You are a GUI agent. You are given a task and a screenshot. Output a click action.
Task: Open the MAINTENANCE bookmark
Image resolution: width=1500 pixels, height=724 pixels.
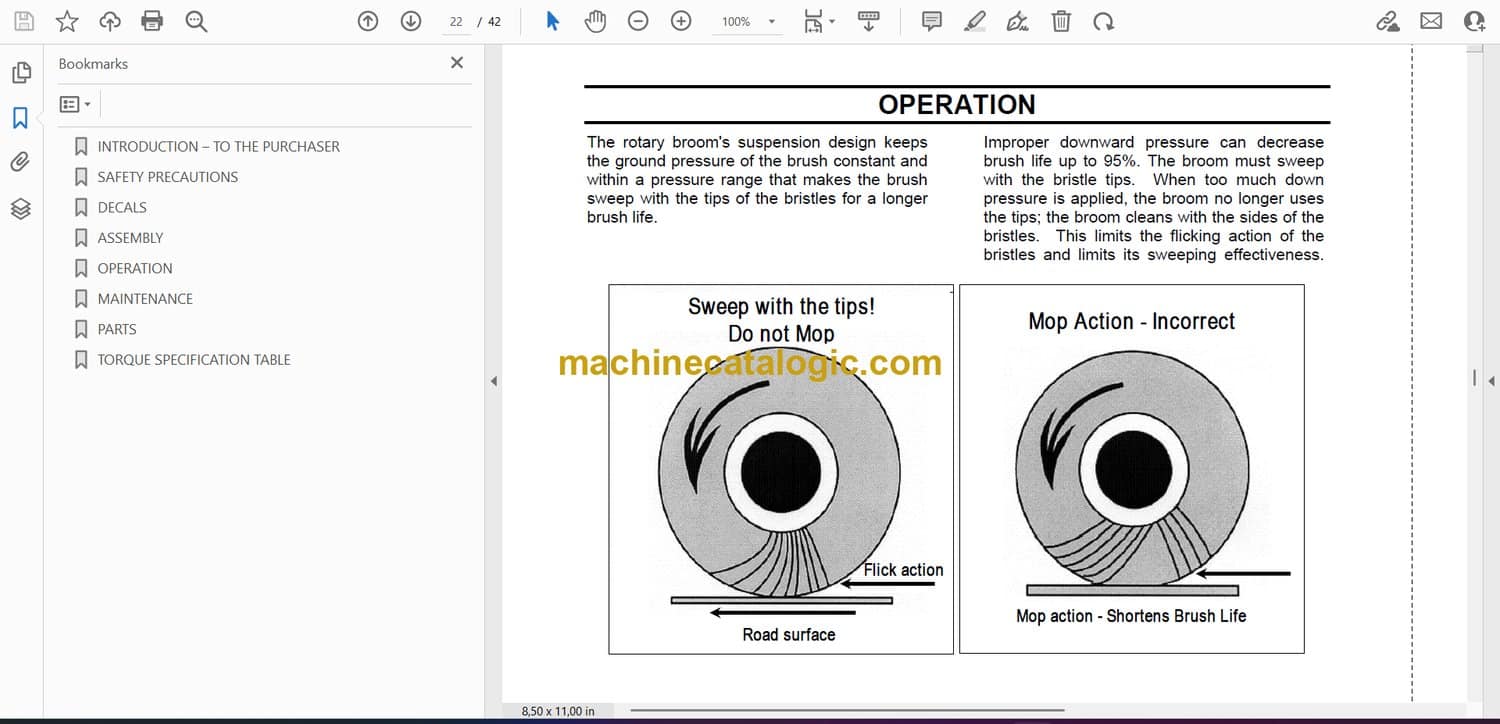tap(145, 299)
